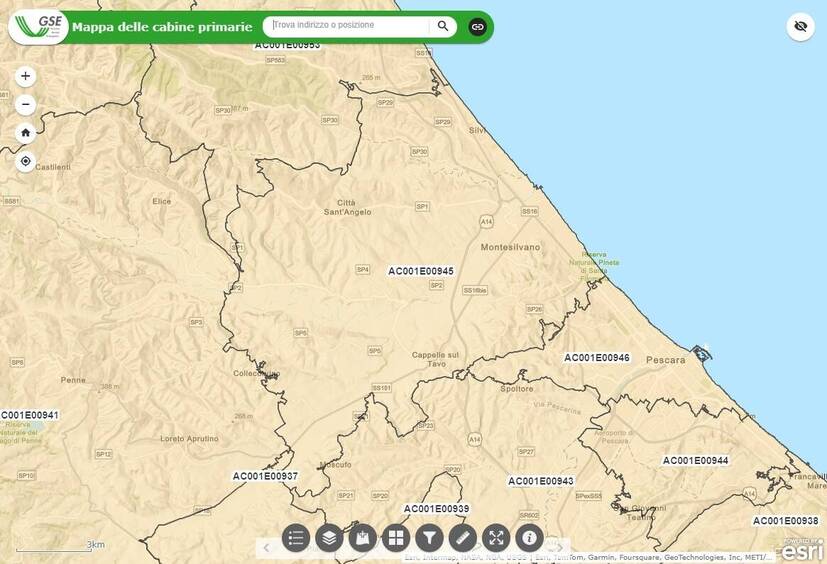Image resolution: width=827 pixels, height=564 pixels.
Task: Toggle the visibility eye icon
Action: pyautogui.click(x=800, y=27)
